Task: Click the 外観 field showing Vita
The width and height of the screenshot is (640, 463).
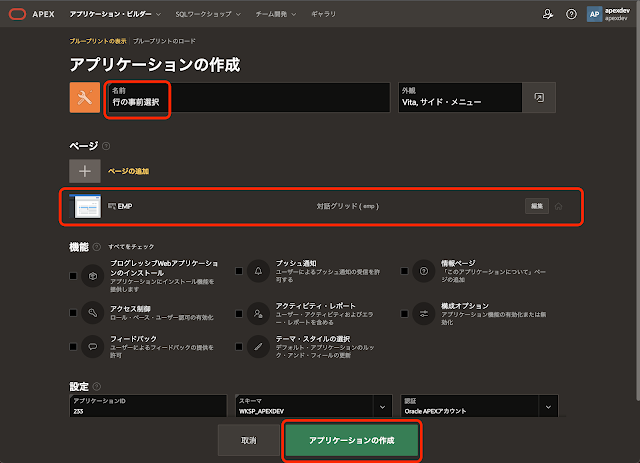Action: pyautogui.click(x=460, y=98)
